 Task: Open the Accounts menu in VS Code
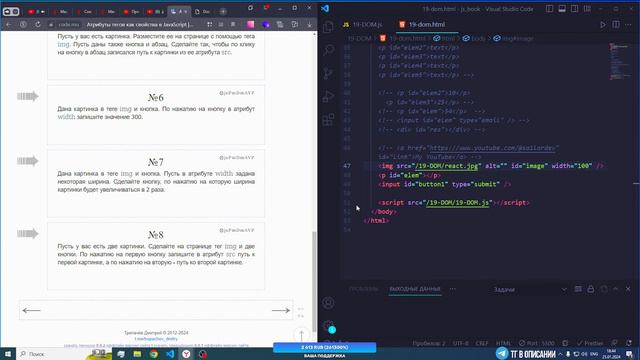pyautogui.click(x=328, y=303)
